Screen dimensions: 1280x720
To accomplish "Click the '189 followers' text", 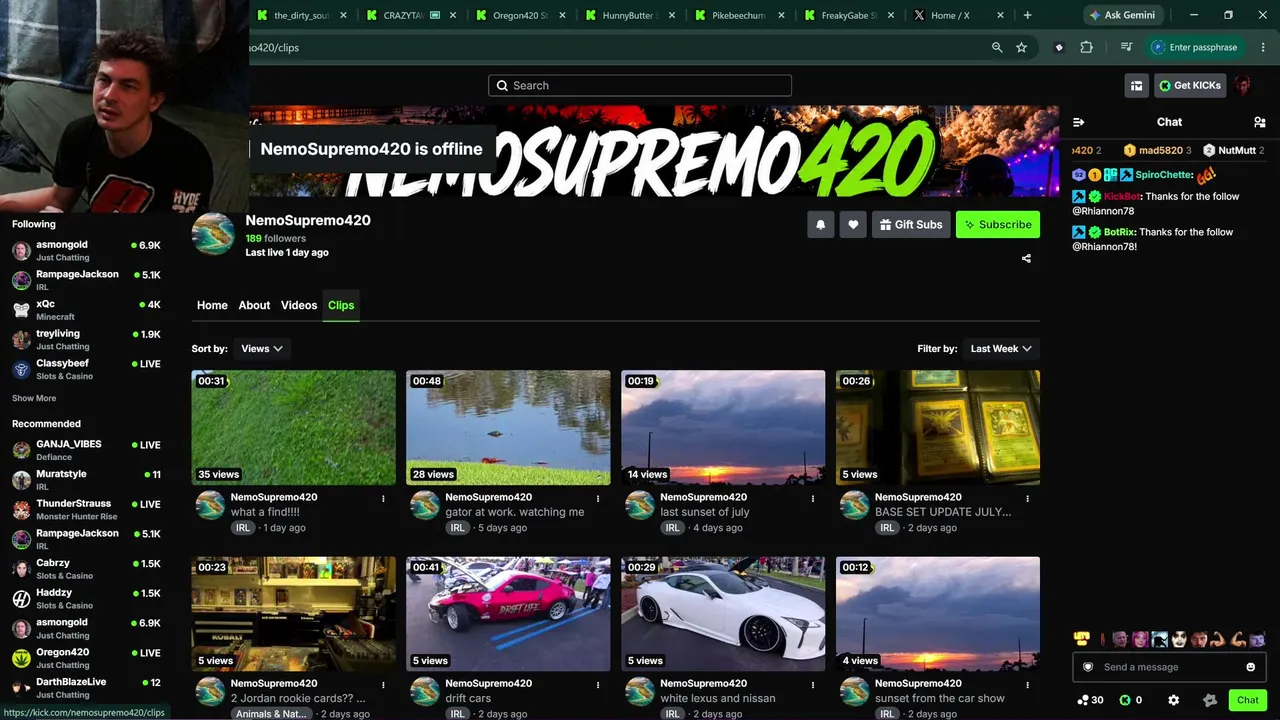I will pos(276,238).
